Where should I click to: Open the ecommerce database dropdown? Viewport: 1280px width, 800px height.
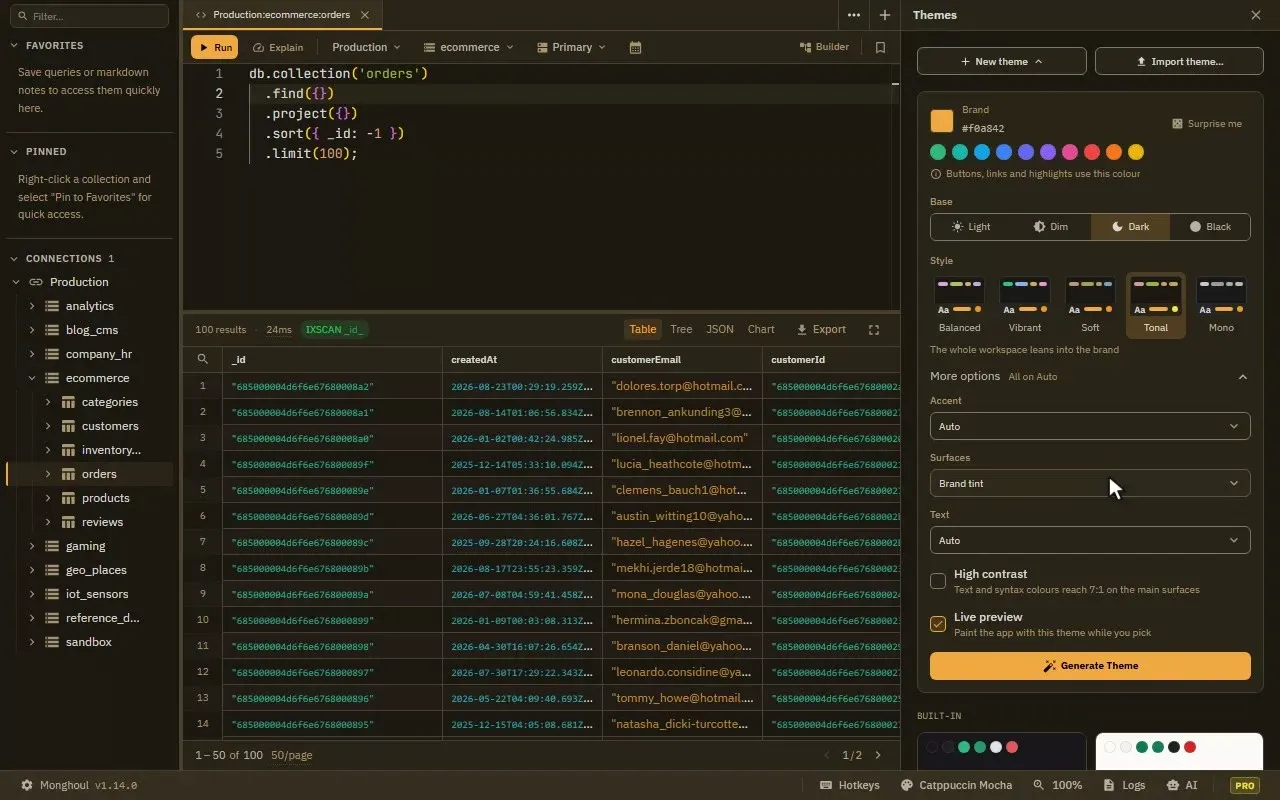pos(469,47)
